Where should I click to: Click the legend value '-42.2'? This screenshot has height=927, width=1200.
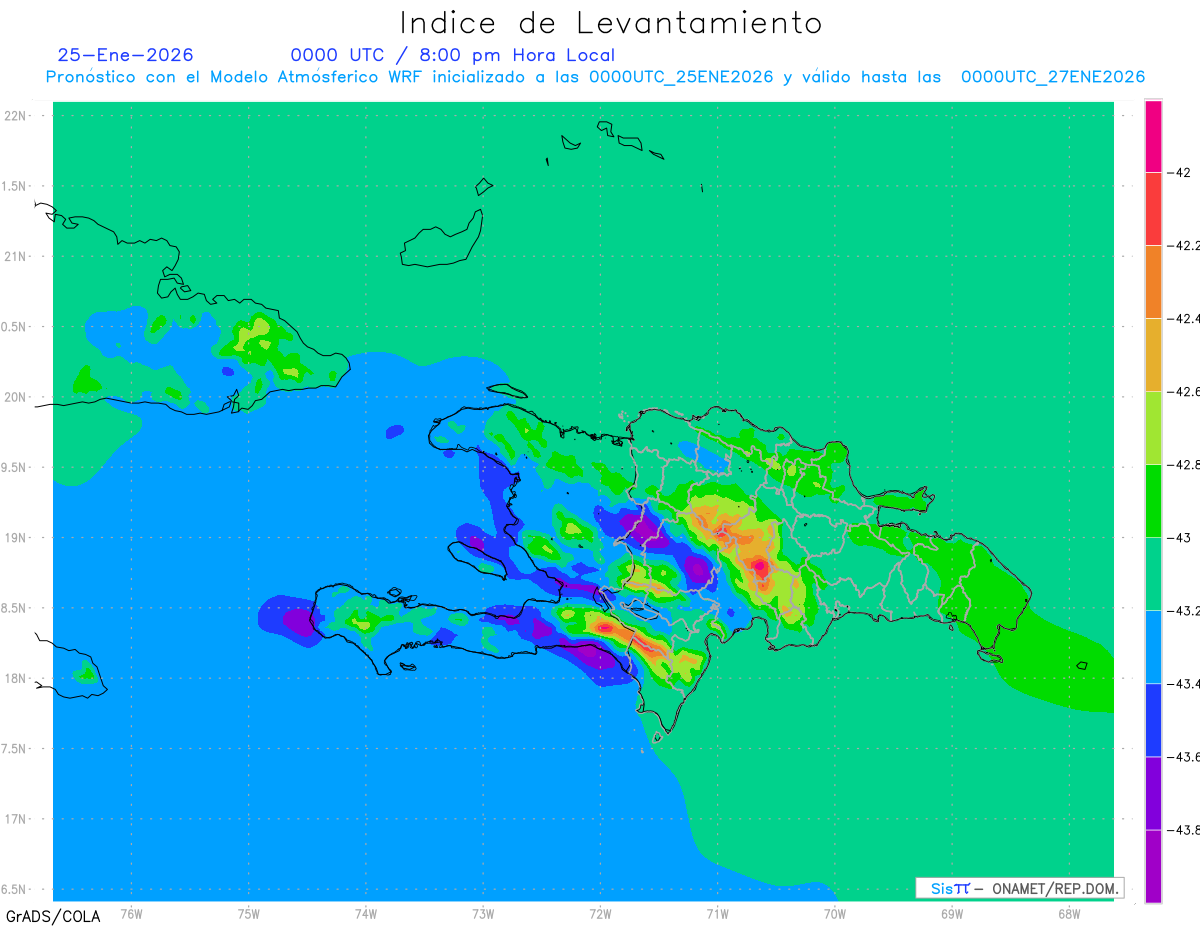1185,245
